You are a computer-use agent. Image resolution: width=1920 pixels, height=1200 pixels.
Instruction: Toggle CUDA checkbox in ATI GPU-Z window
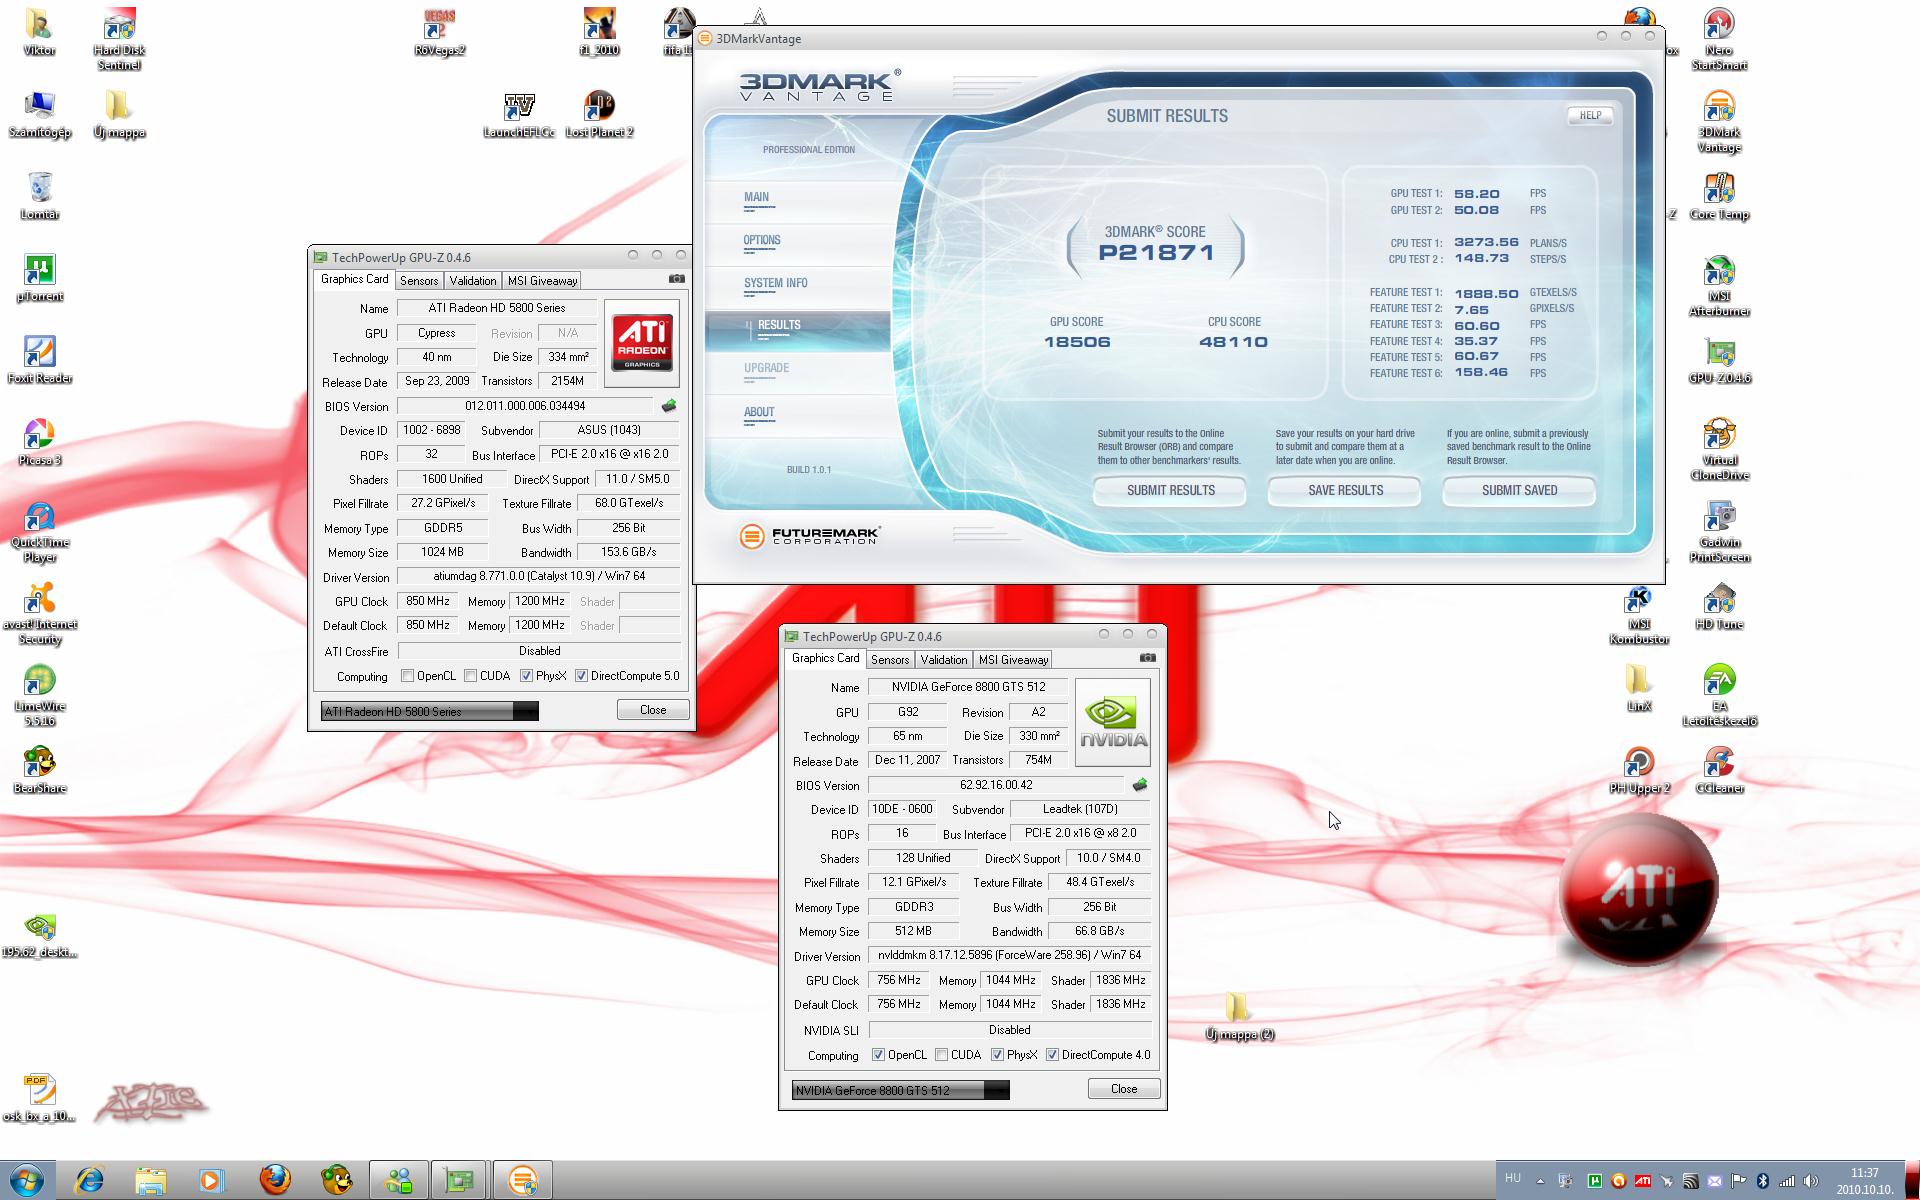coord(471,676)
